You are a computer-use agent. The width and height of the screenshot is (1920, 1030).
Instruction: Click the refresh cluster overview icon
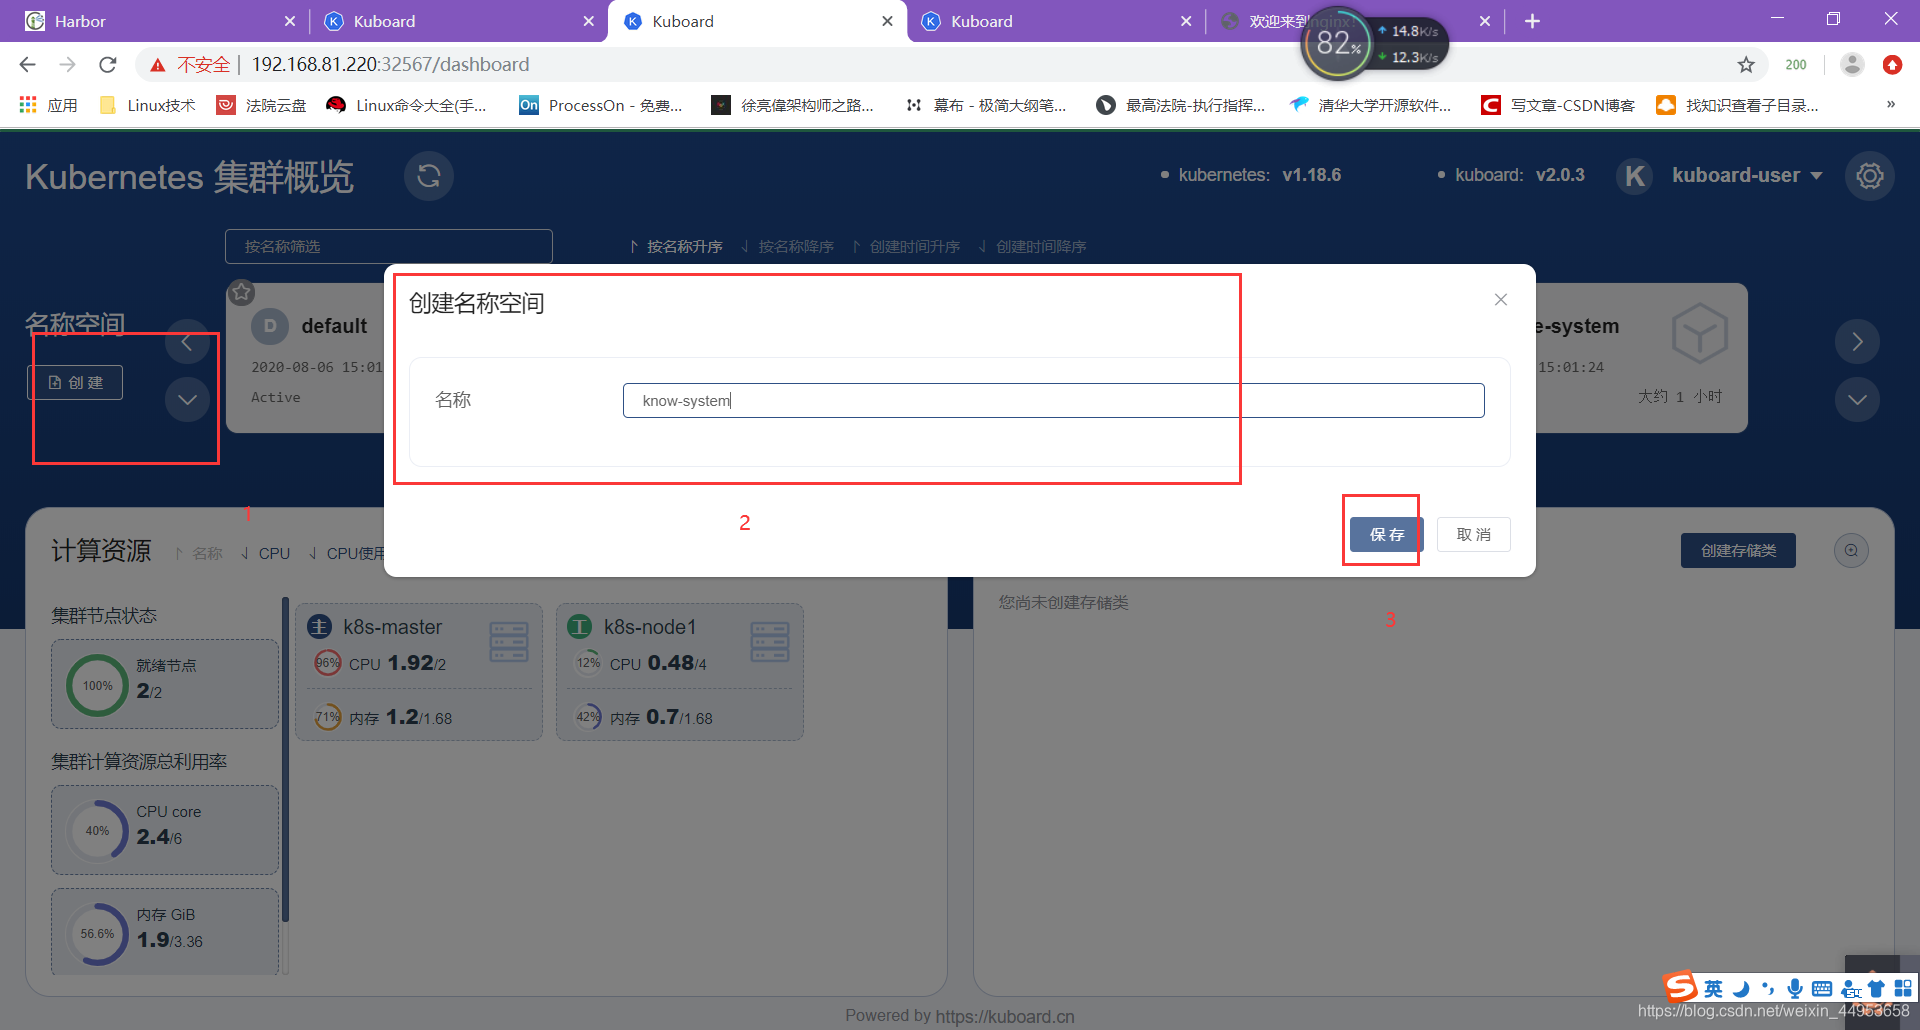point(429,176)
